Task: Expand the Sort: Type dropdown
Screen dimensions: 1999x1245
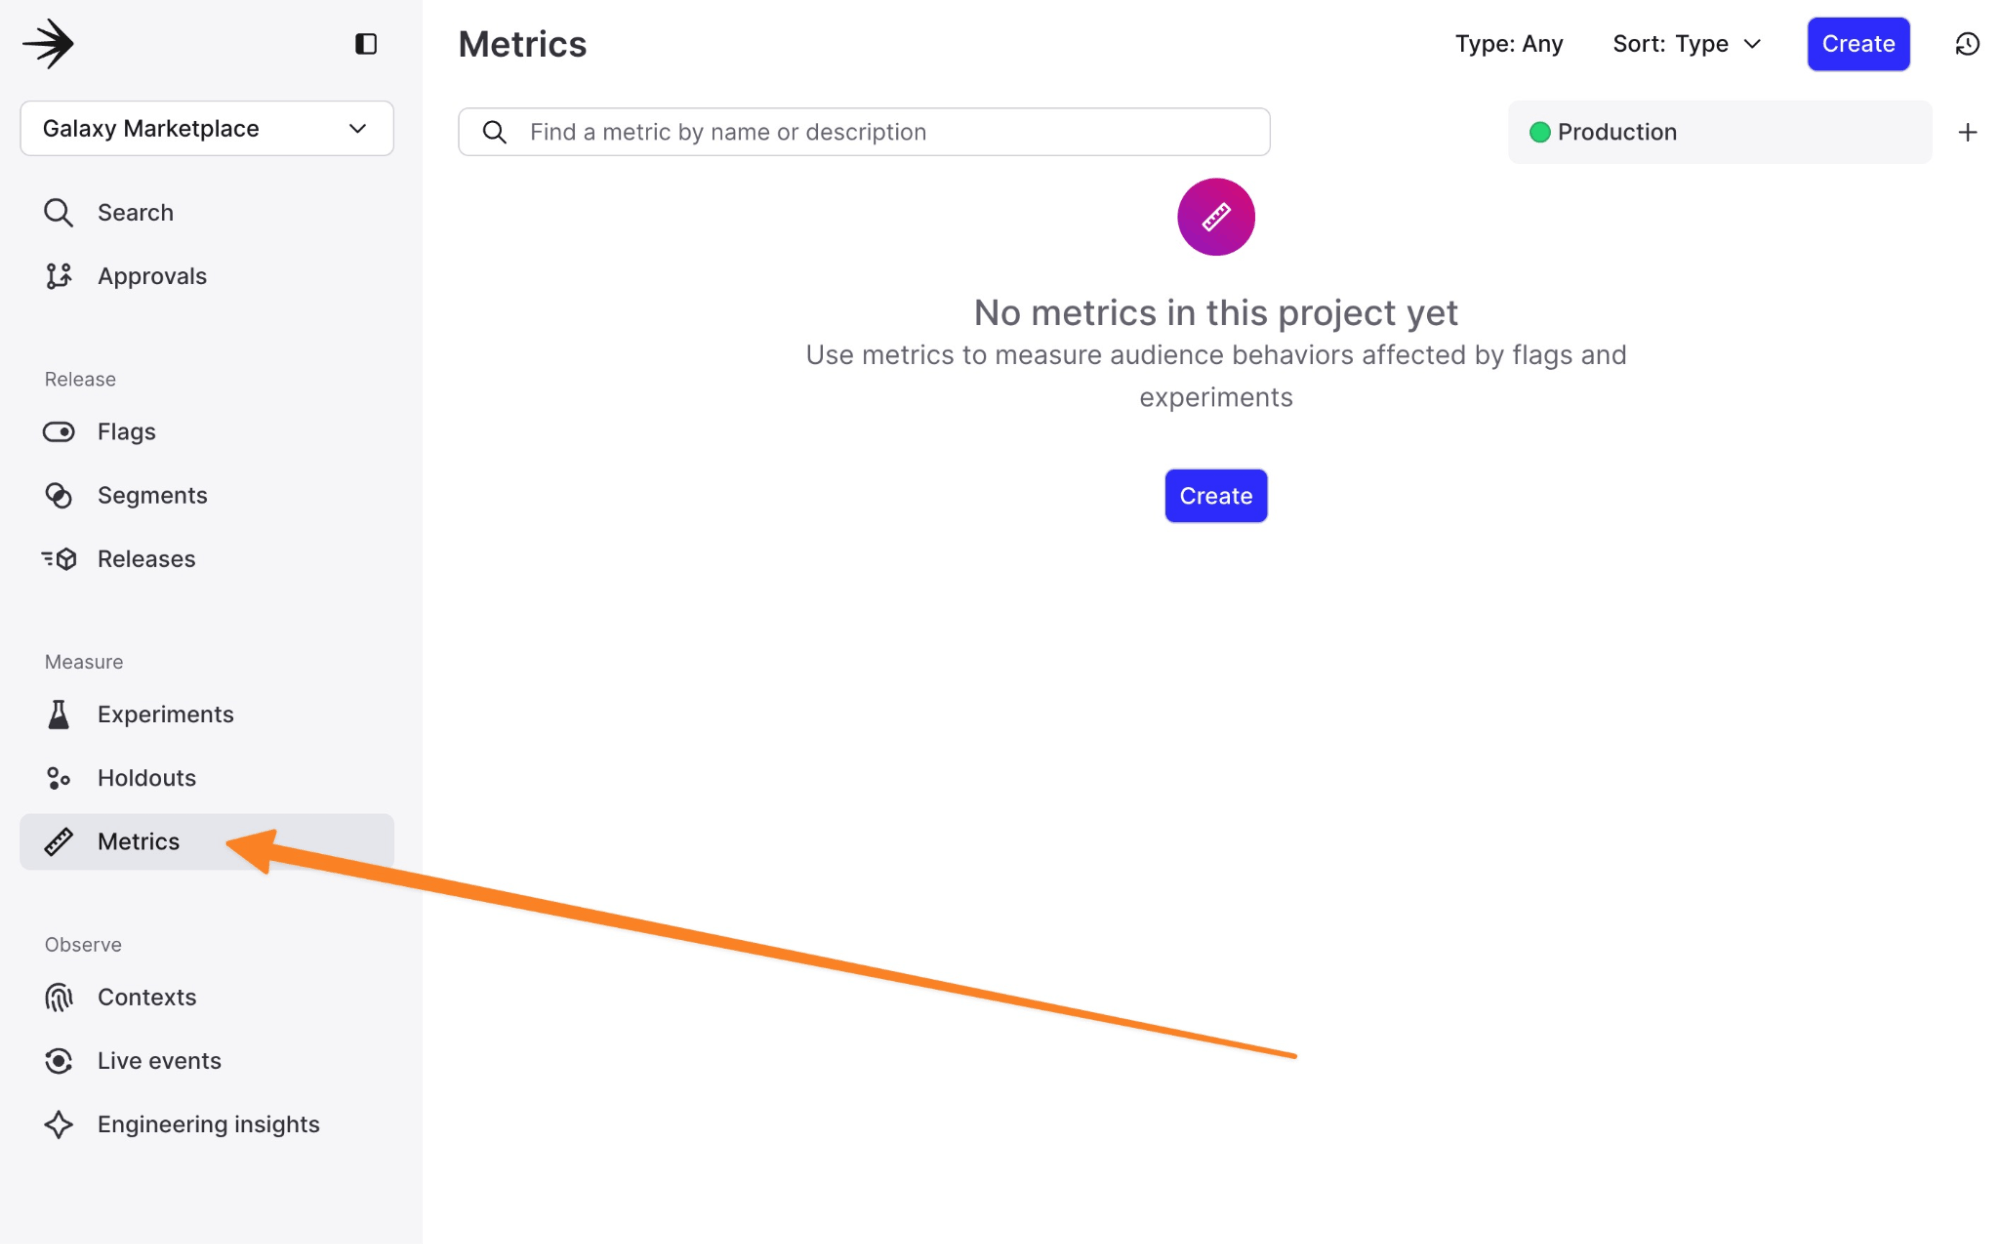Action: [x=1686, y=44]
